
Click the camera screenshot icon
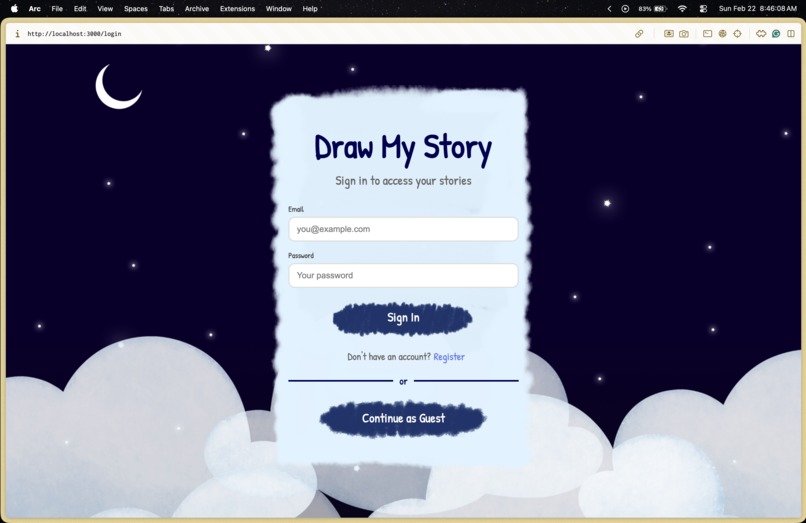point(684,33)
